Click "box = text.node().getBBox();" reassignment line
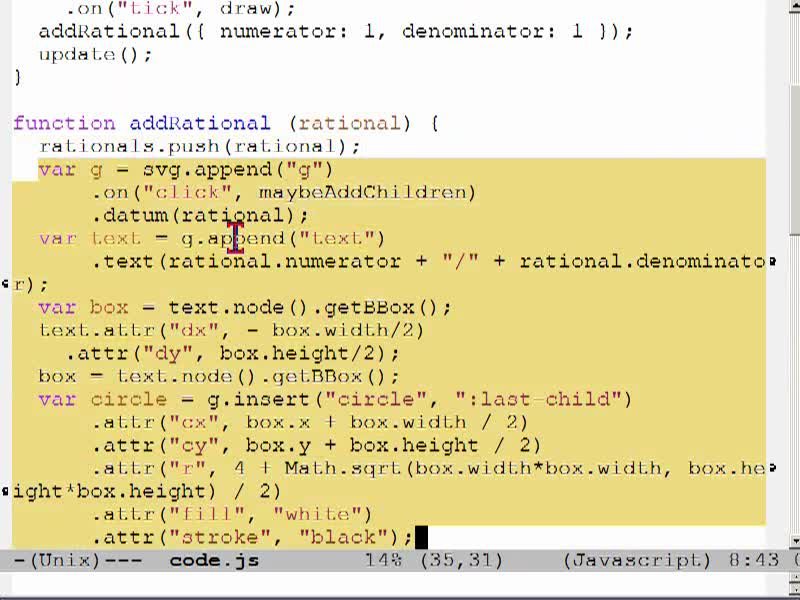This screenshot has height=600, width=800. point(218,376)
